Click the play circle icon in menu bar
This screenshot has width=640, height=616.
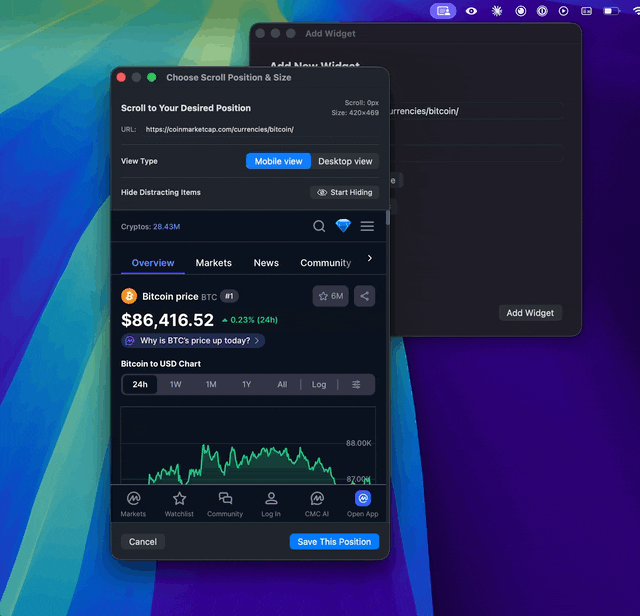(x=564, y=11)
